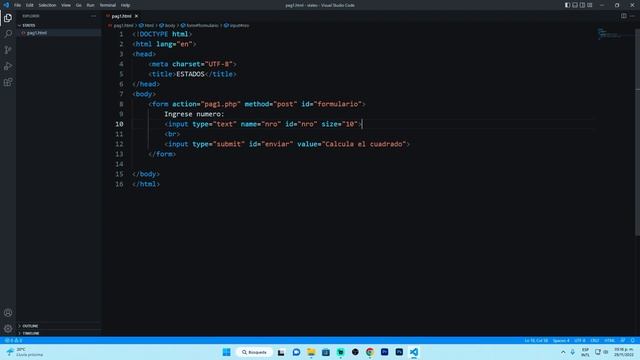Open the Source Control view
Screen dimensions: 640x360
click(x=8, y=50)
